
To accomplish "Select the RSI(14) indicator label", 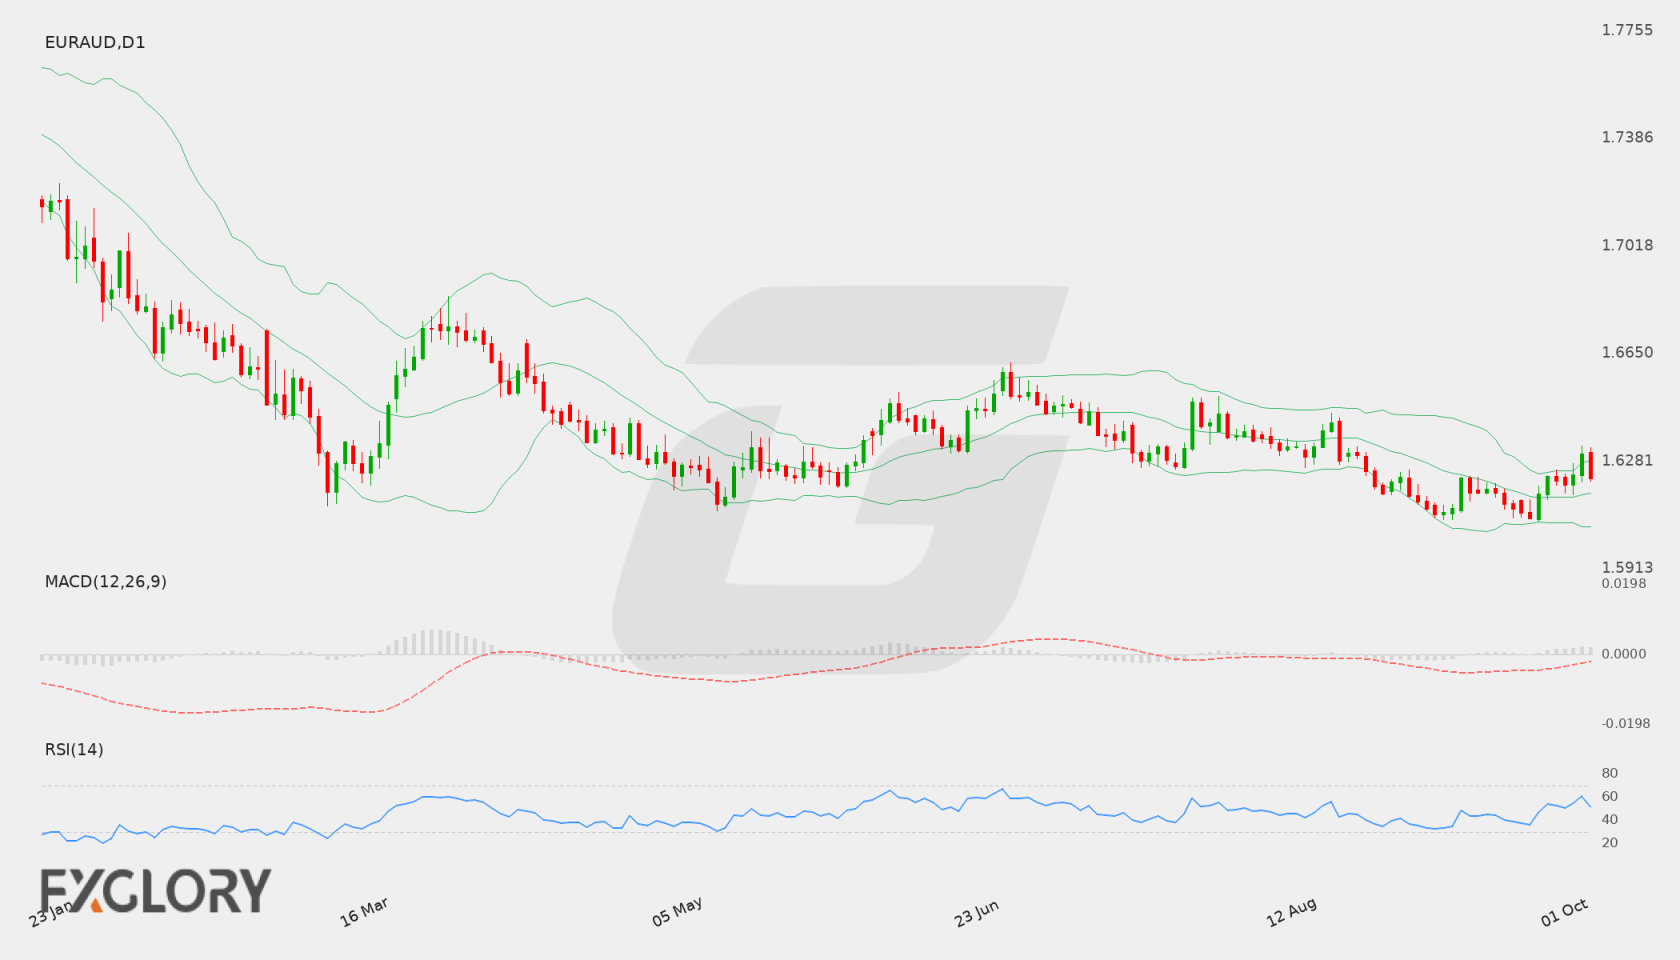I will coord(74,749).
